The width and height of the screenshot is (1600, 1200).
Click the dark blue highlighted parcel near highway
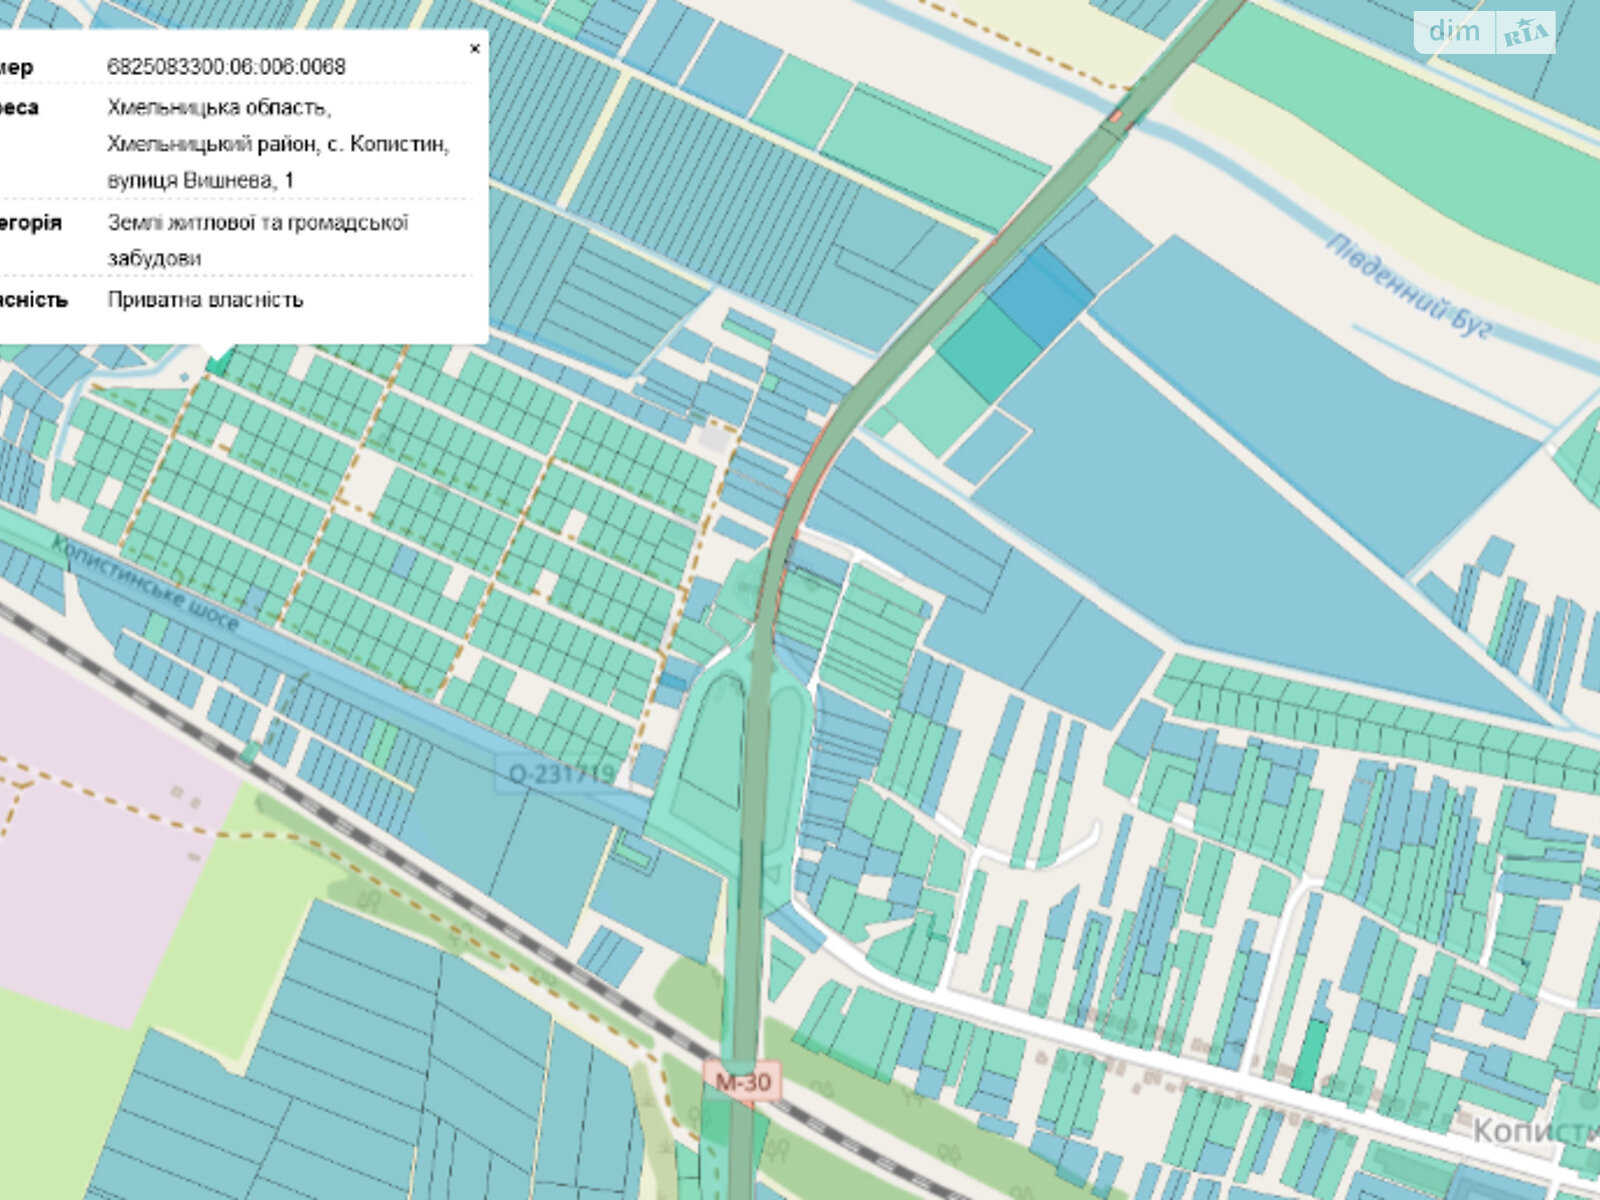[1042, 297]
